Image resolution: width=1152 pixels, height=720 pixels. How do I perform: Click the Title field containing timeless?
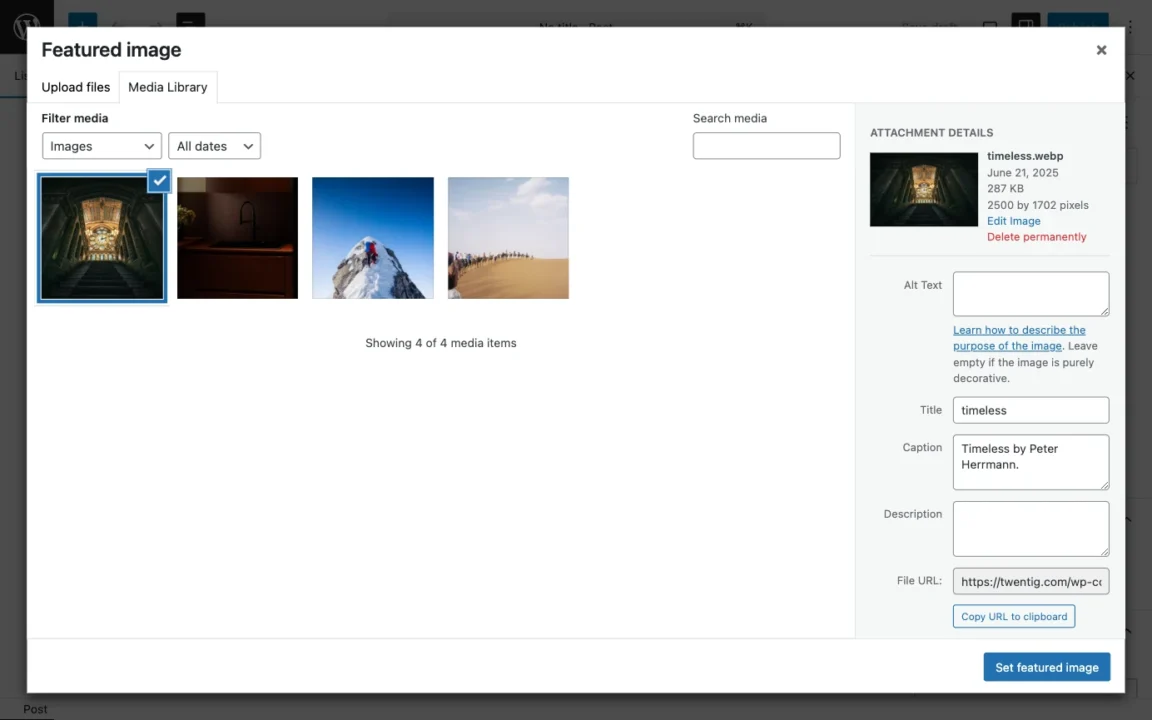point(1031,410)
